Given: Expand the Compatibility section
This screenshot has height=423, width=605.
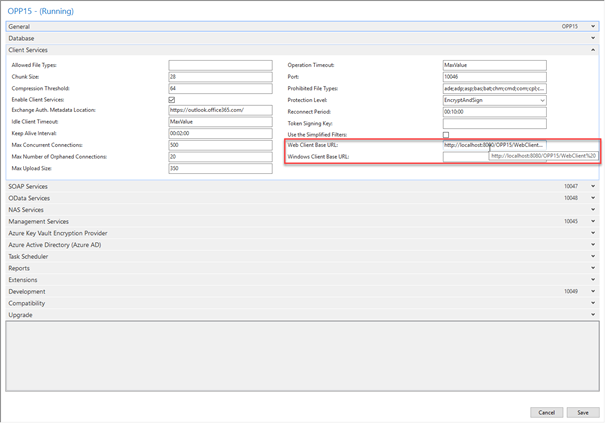Looking at the screenshot, I should [x=593, y=303].
